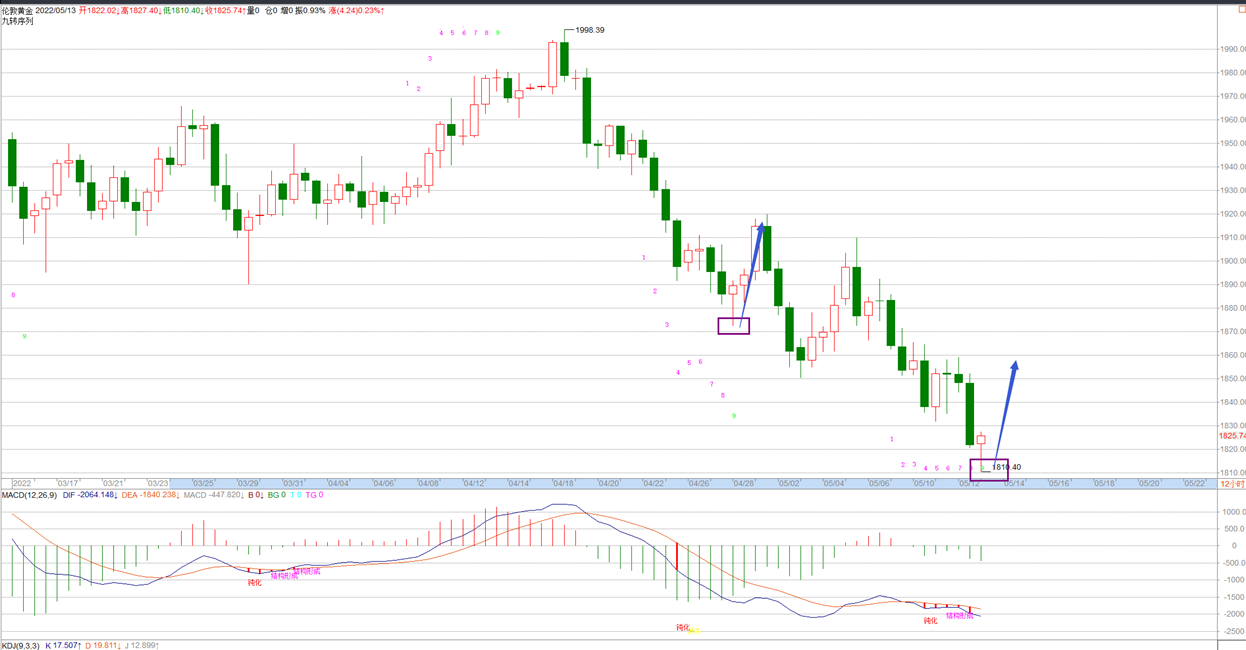Select the purple rectangle near 04/28 candle
This screenshot has height=650, width=1246.
click(x=733, y=325)
